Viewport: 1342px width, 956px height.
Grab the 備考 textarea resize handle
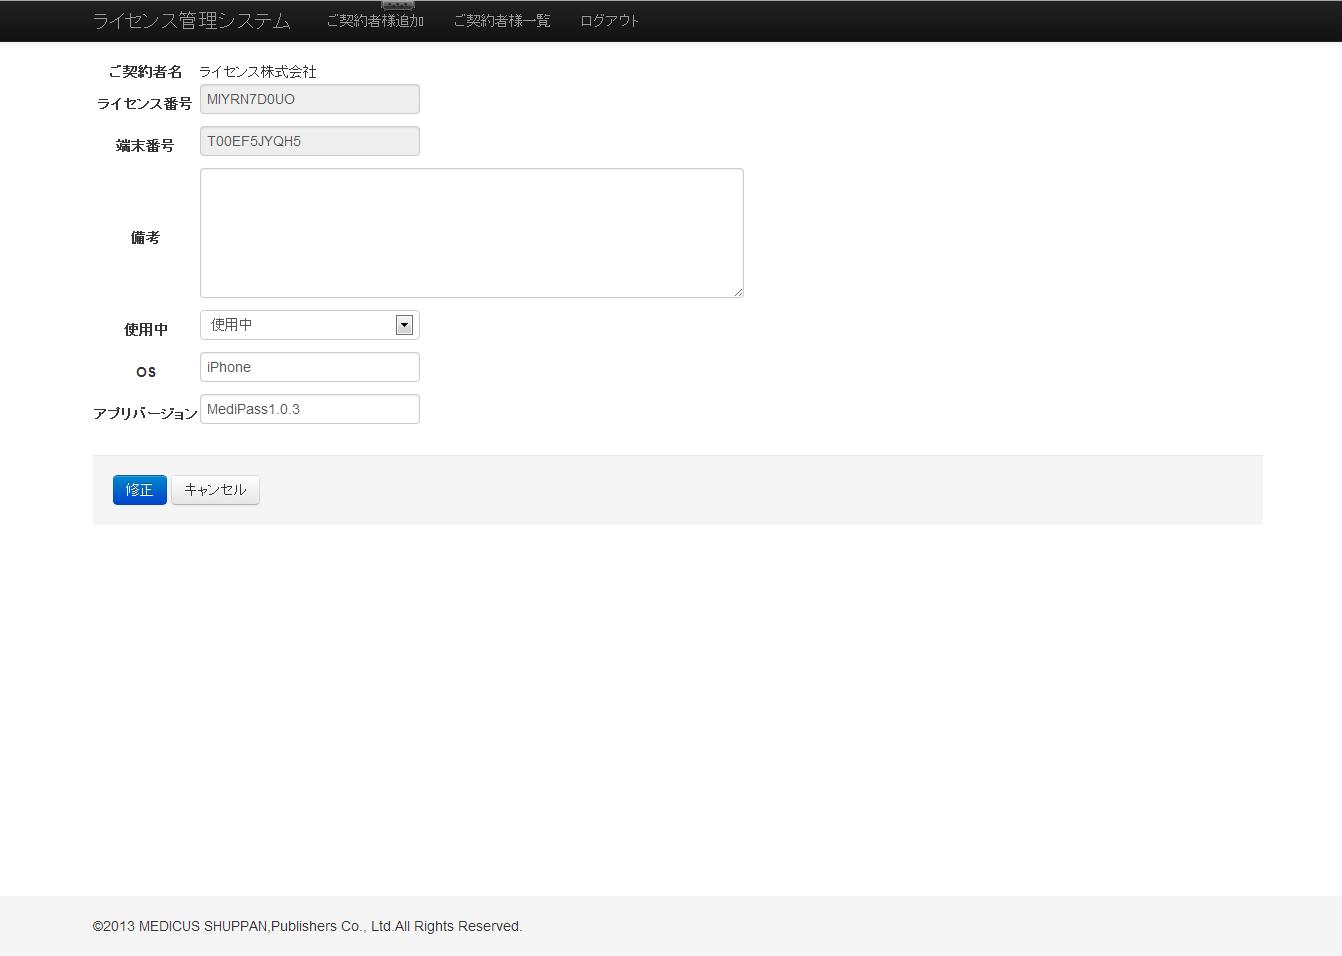pyautogui.click(x=738, y=292)
